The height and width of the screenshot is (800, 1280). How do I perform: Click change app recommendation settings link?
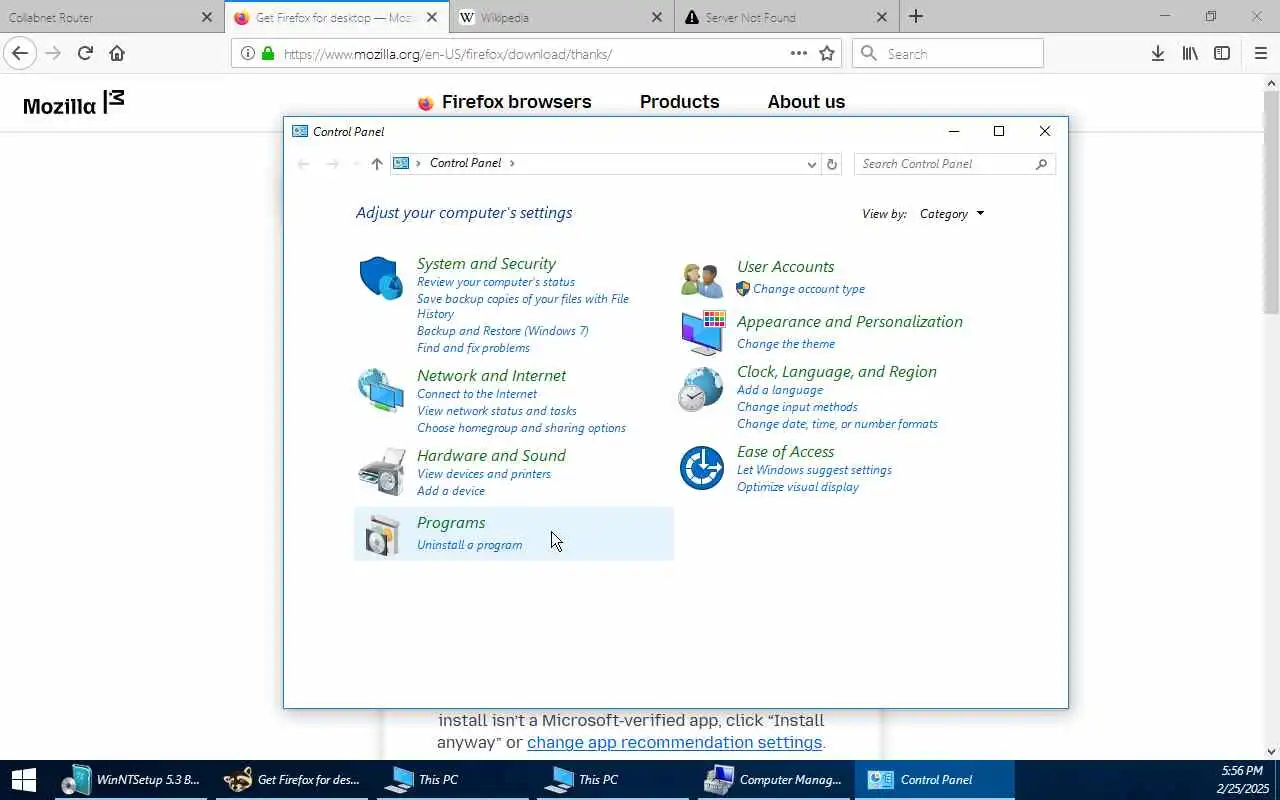pyautogui.click(x=674, y=742)
